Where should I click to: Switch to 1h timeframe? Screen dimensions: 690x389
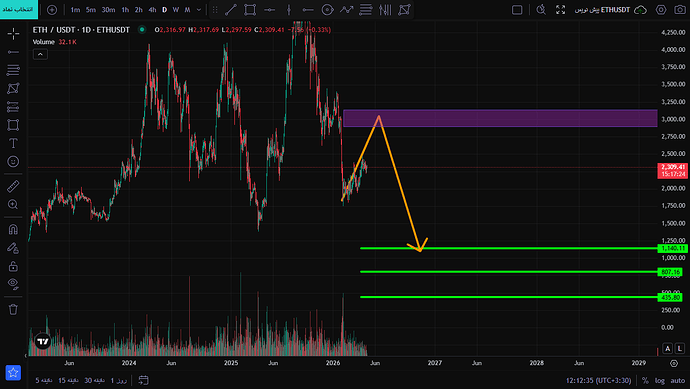click(x=125, y=10)
